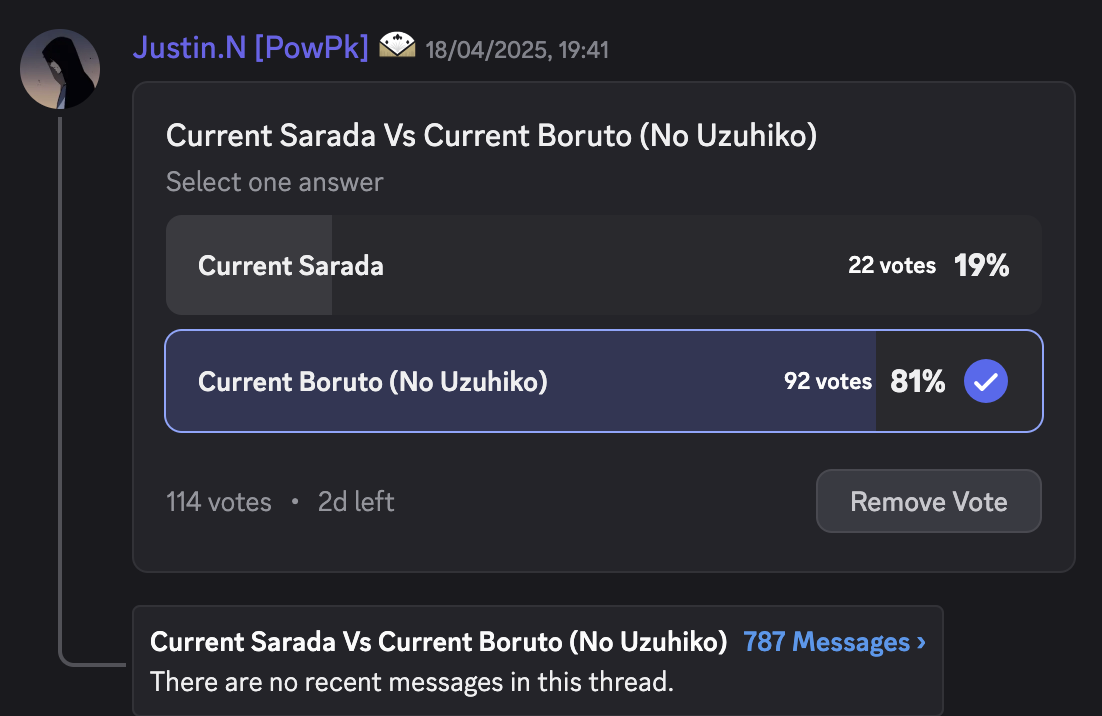Click the fan clan badge beside the username
1102x716 pixels.
(x=397, y=46)
